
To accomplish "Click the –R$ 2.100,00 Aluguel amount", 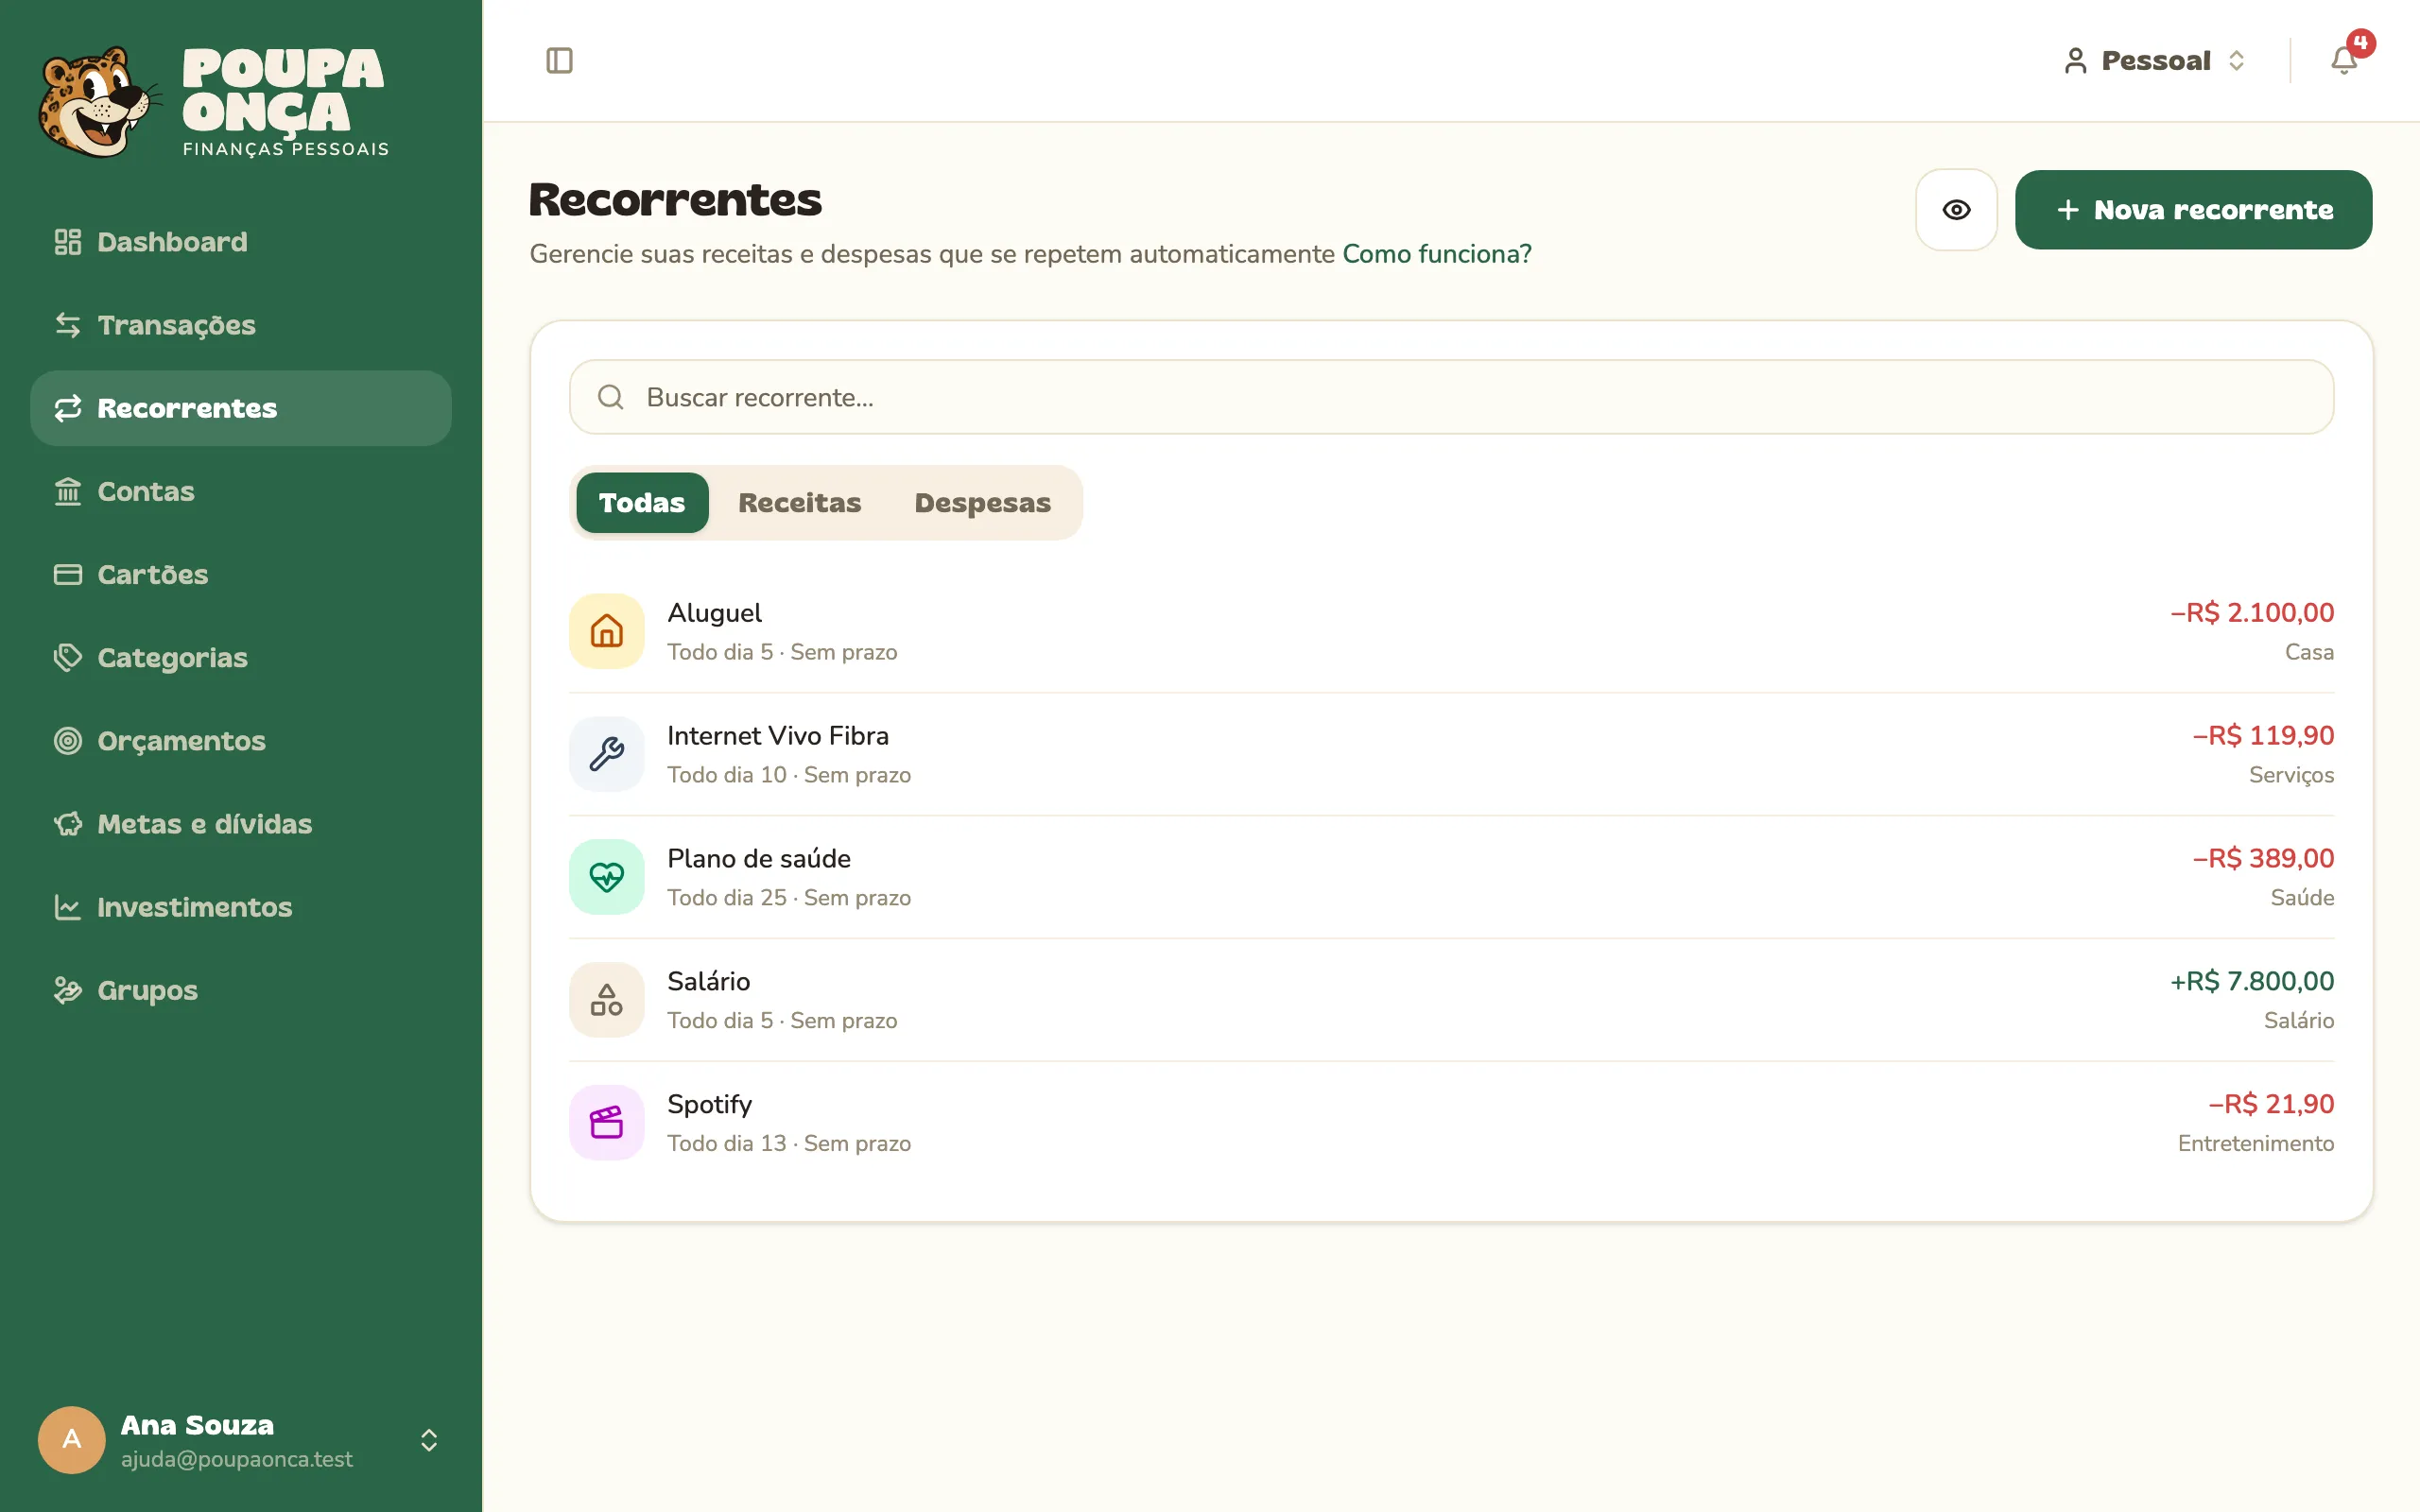I will 2251,613.
